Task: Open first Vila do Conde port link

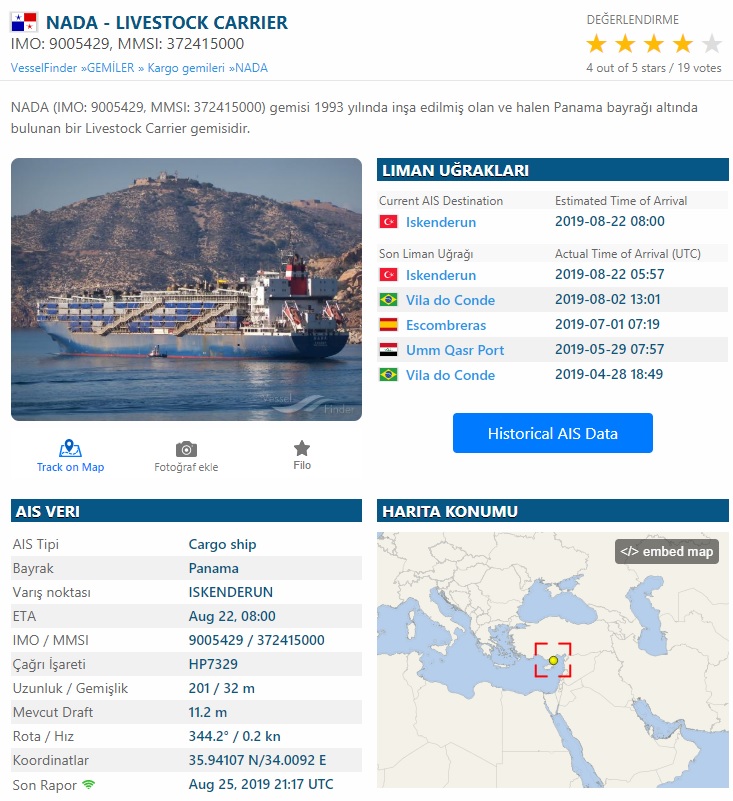Action: point(450,300)
